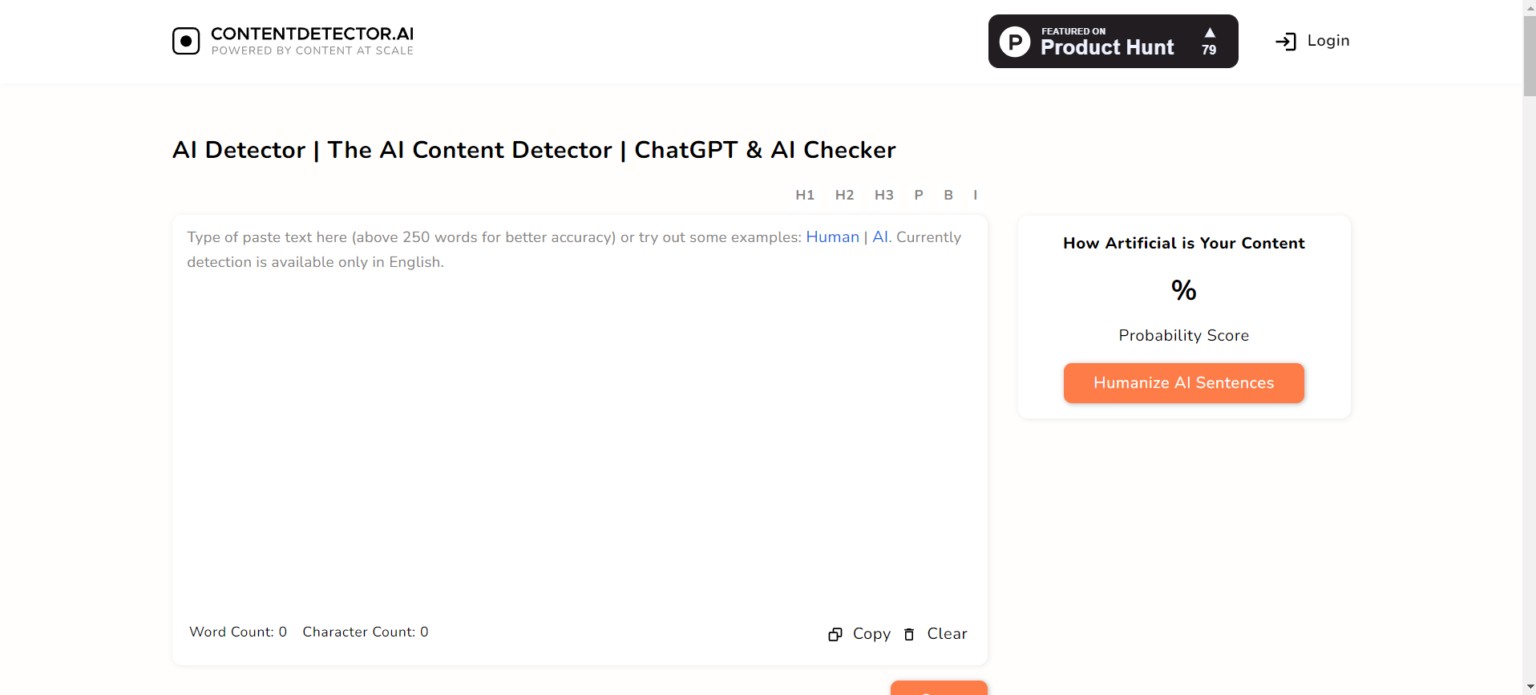Viewport: 1536px width, 695px height.
Task: Click the trash icon next to Clear
Action: (908, 634)
